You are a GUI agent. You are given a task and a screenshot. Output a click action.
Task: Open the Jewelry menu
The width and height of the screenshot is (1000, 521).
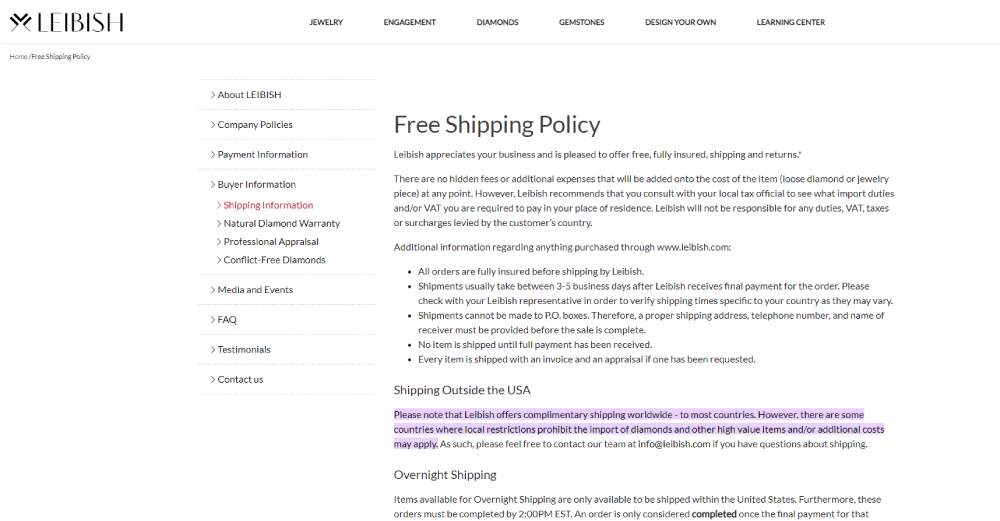(x=326, y=22)
